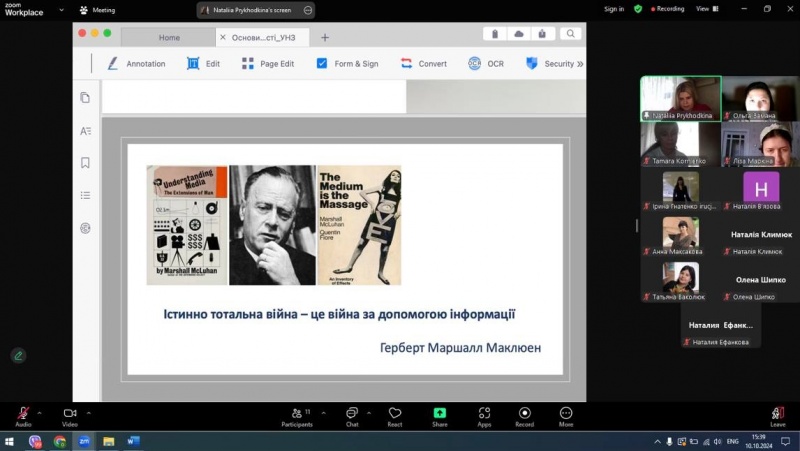Open the Chat panel
Image resolution: width=800 pixels, height=451 pixels.
[352, 414]
